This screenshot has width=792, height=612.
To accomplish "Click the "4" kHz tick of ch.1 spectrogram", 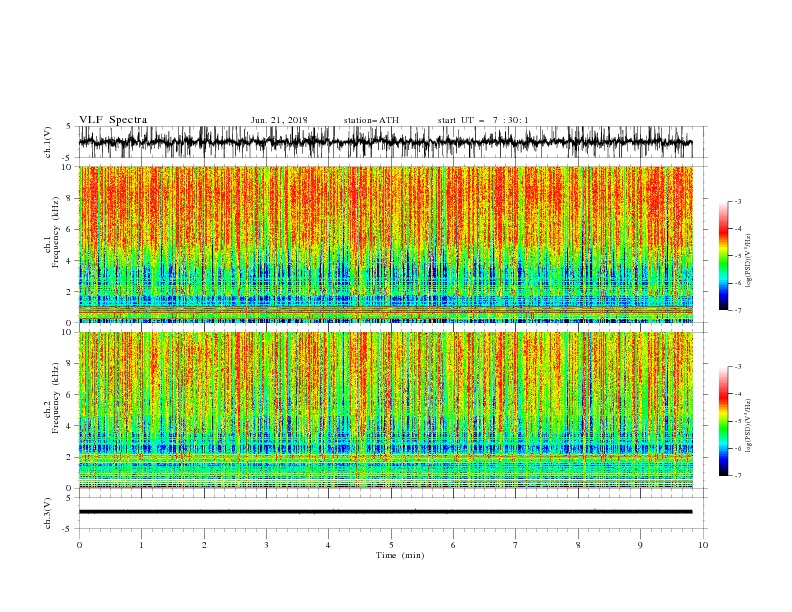I will tap(70, 261).
